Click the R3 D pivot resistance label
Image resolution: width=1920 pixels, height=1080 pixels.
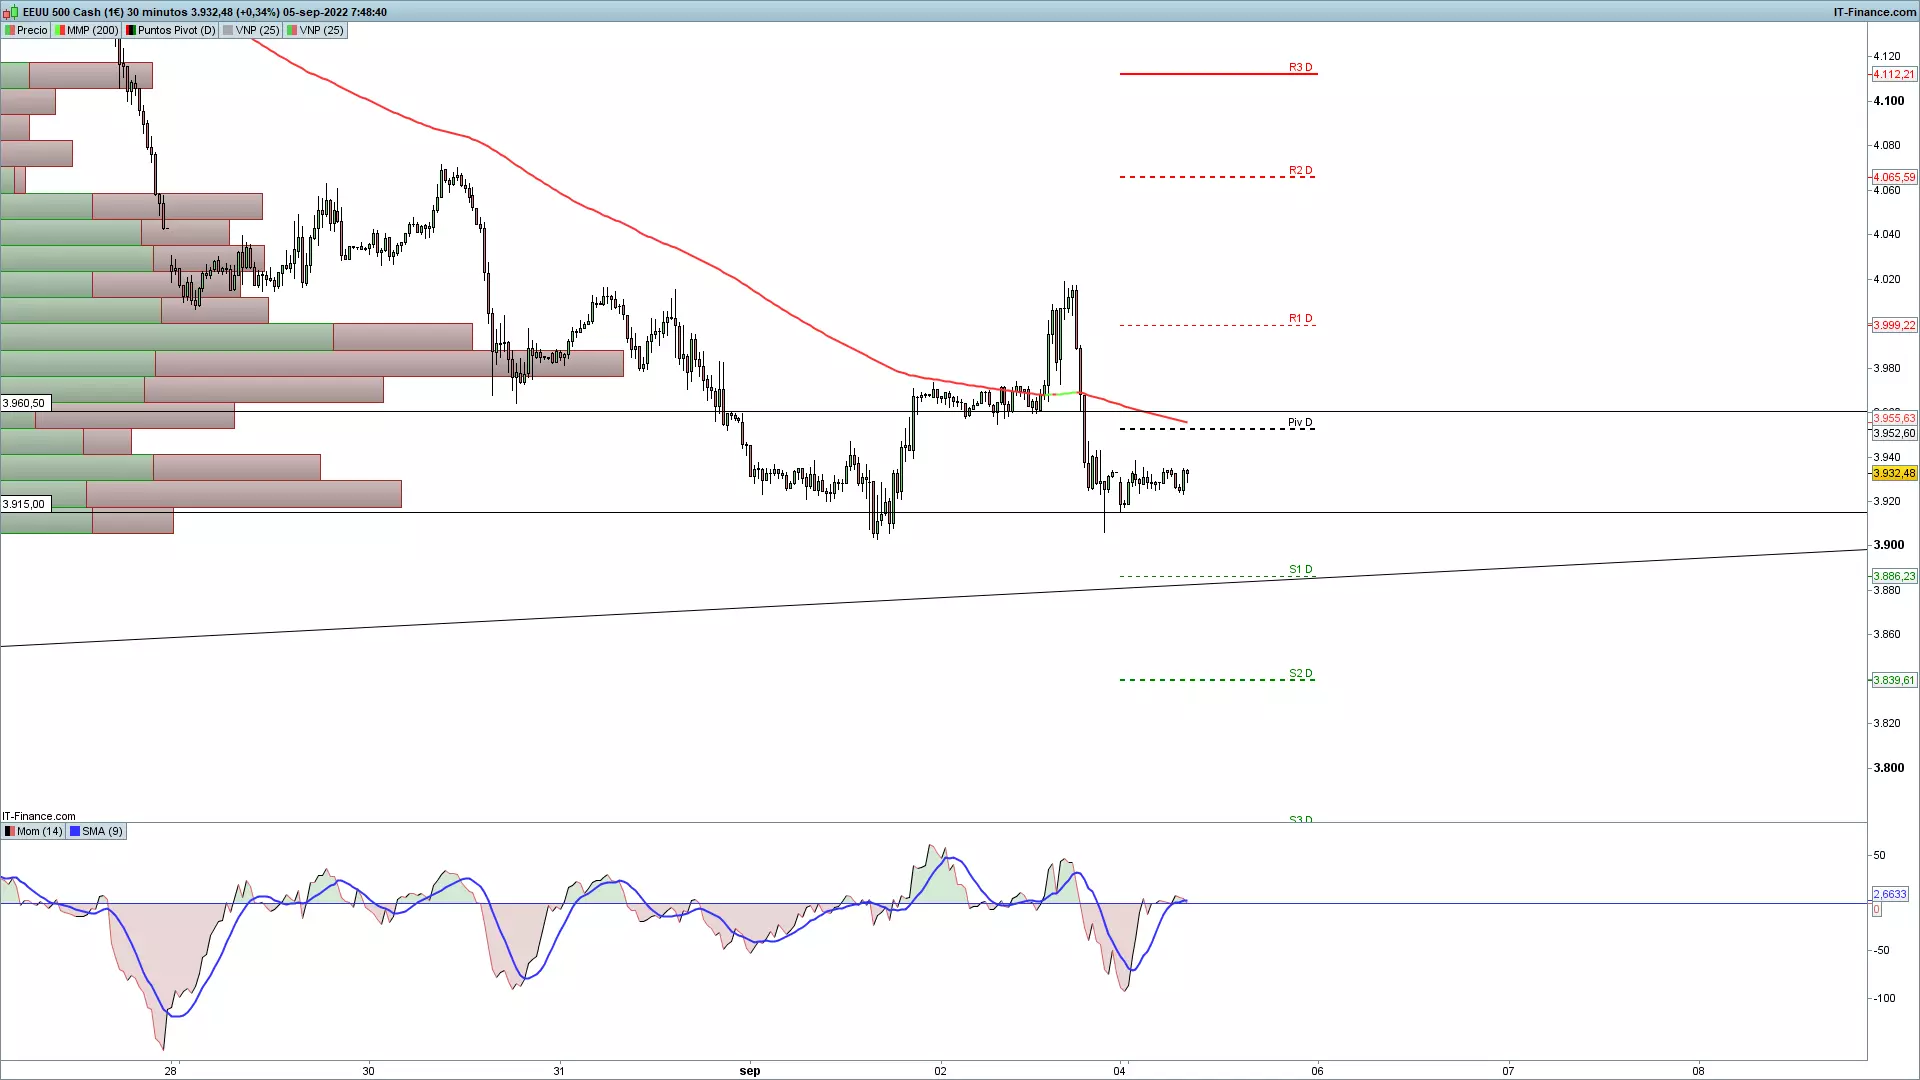pyautogui.click(x=1300, y=67)
